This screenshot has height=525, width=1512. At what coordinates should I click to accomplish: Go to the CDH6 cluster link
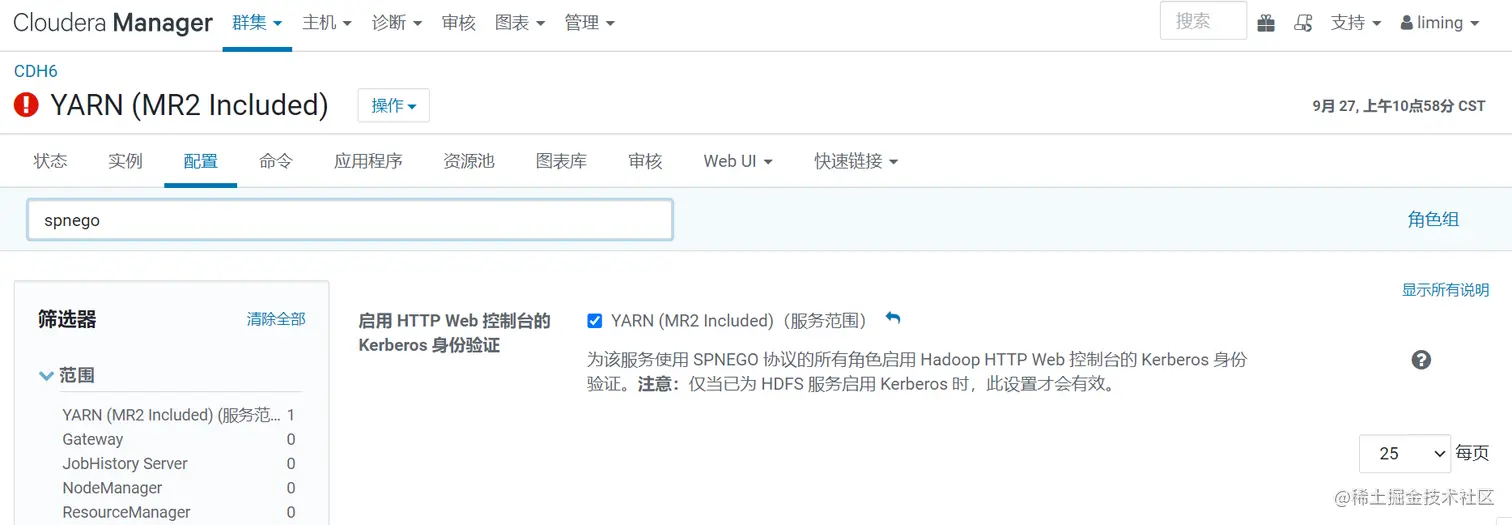[x=36, y=71]
